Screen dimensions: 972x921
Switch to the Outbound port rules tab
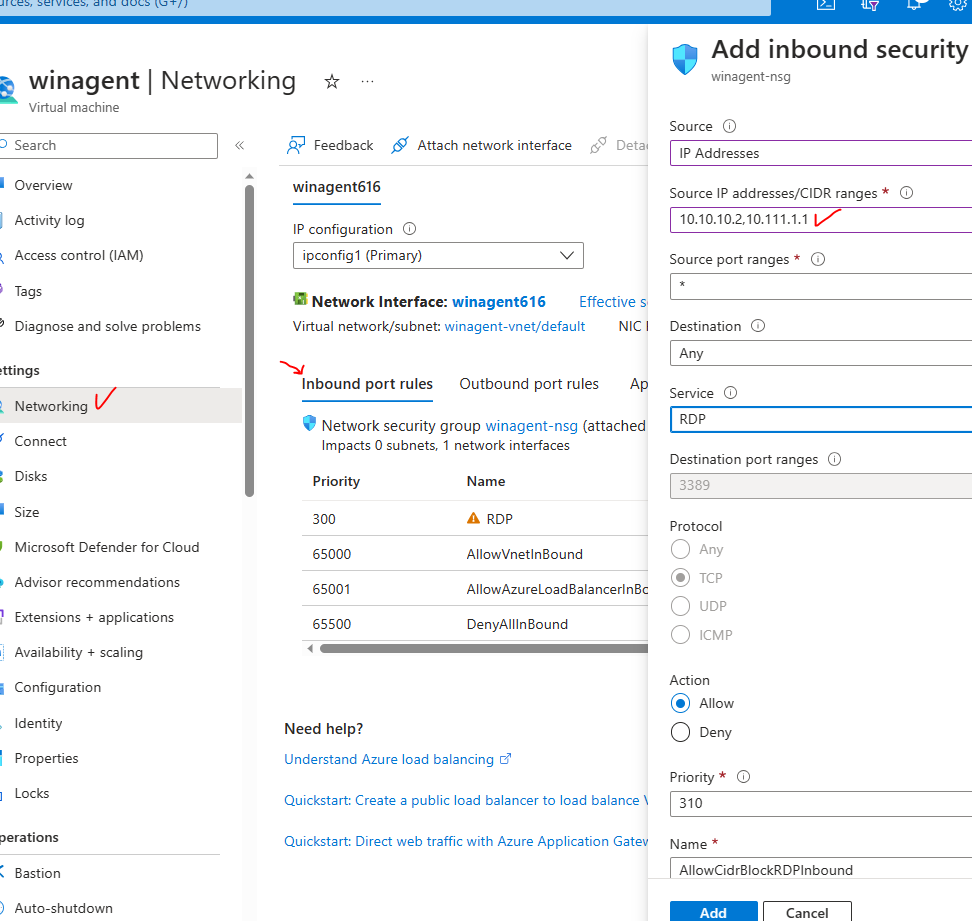pos(529,383)
